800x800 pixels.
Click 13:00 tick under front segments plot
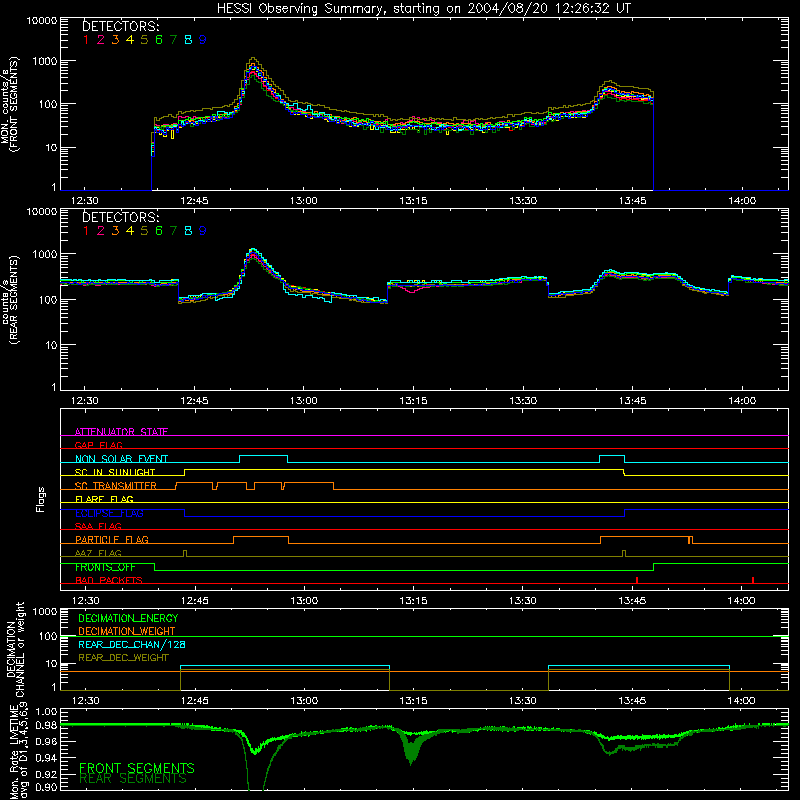(304, 201)
